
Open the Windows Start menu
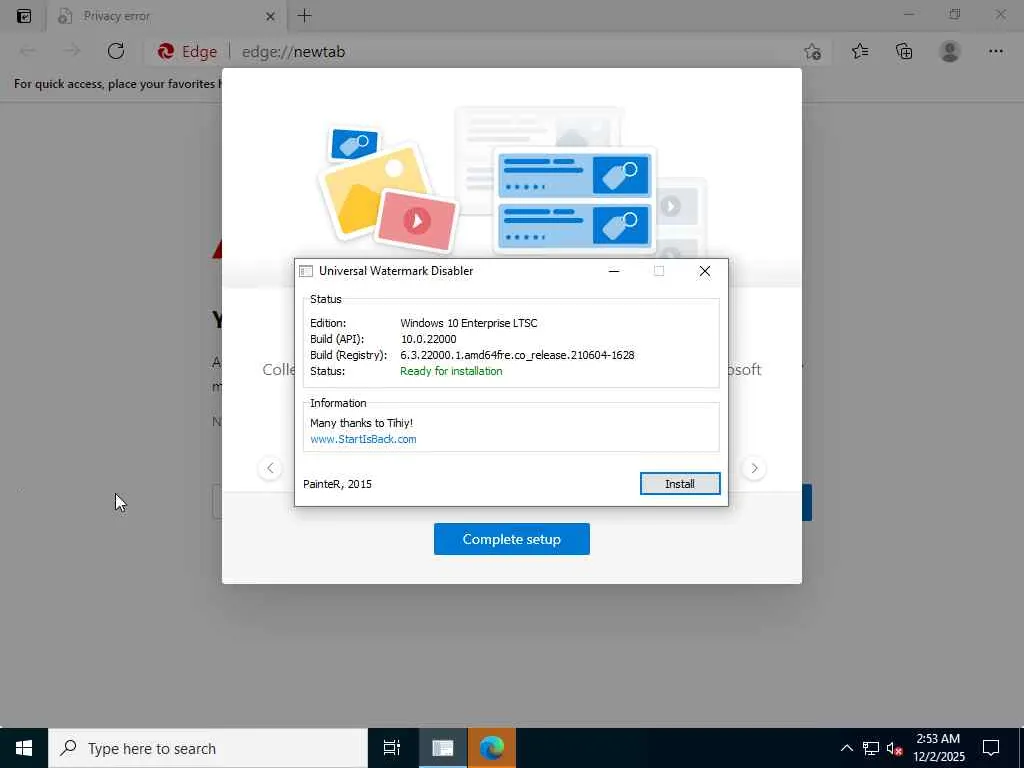click(x=24, y=748)
